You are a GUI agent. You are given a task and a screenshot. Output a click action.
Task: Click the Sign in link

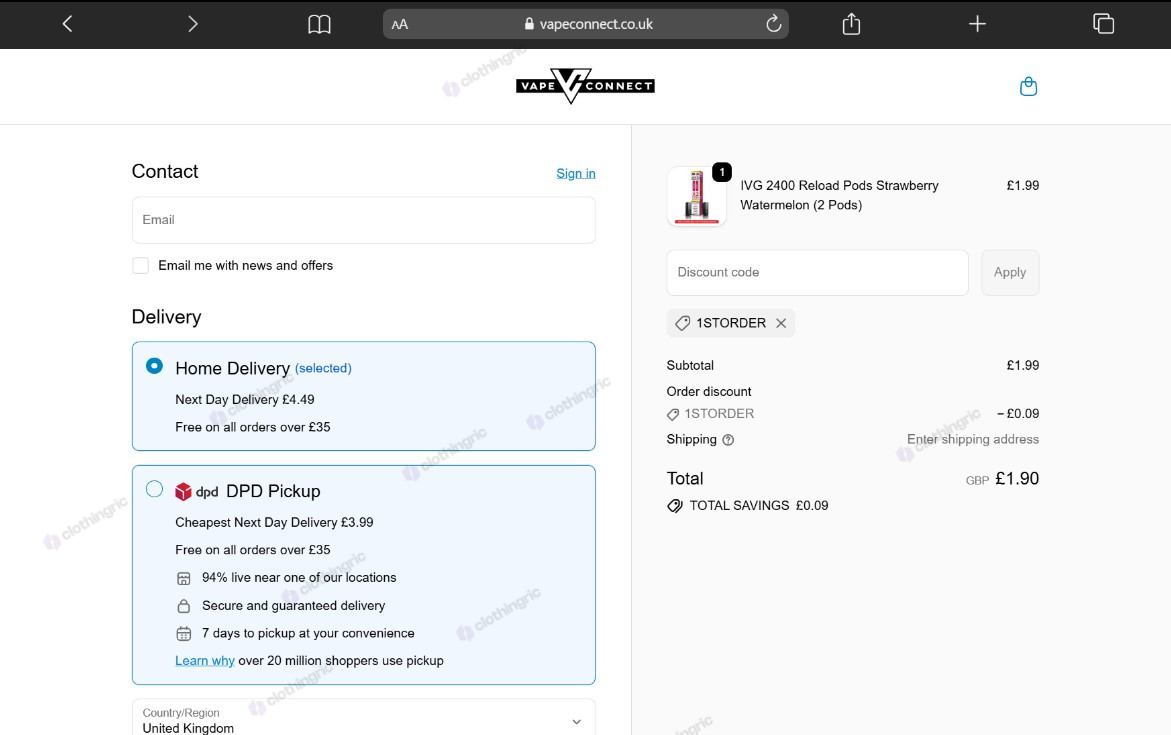(576, 173)
